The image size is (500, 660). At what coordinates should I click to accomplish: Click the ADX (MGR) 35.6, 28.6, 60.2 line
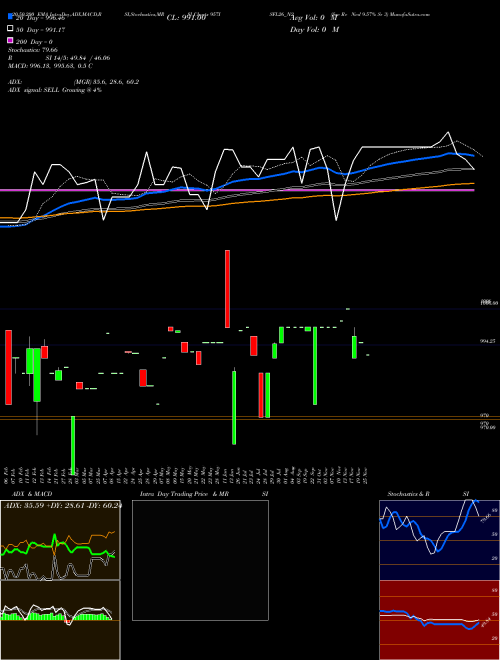click(x=74, y=82)
